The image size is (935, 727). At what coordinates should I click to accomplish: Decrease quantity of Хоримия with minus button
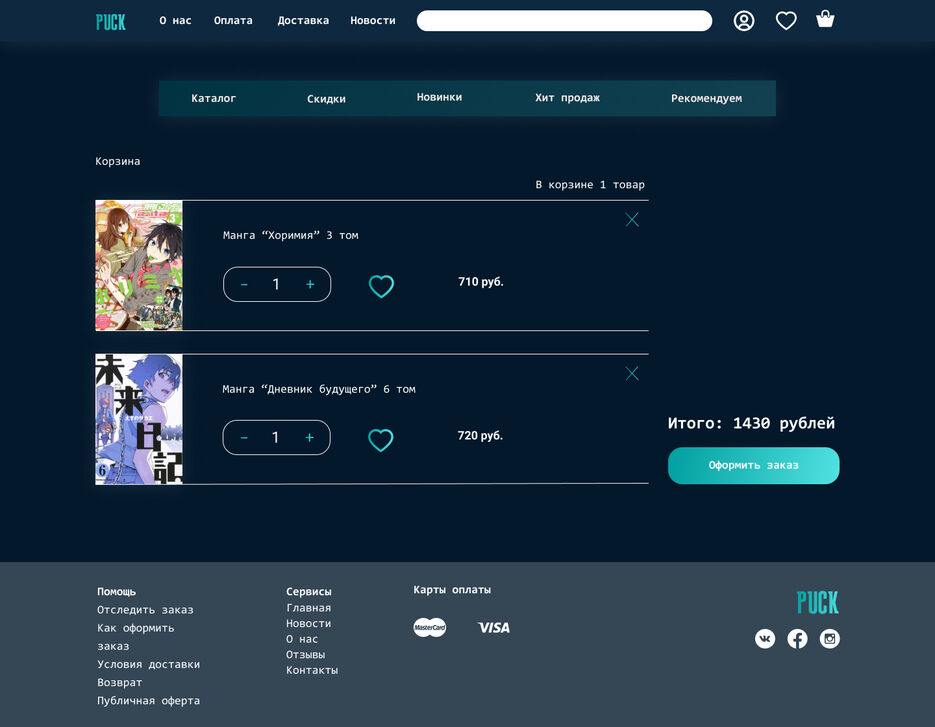pos(244,285)
